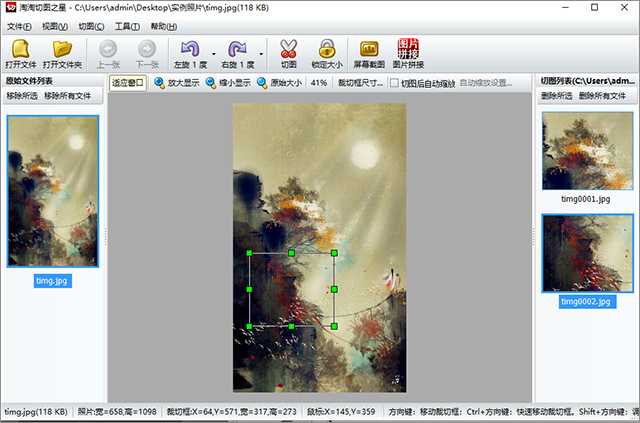Rotate left 1 degree with 左旋

190,53
